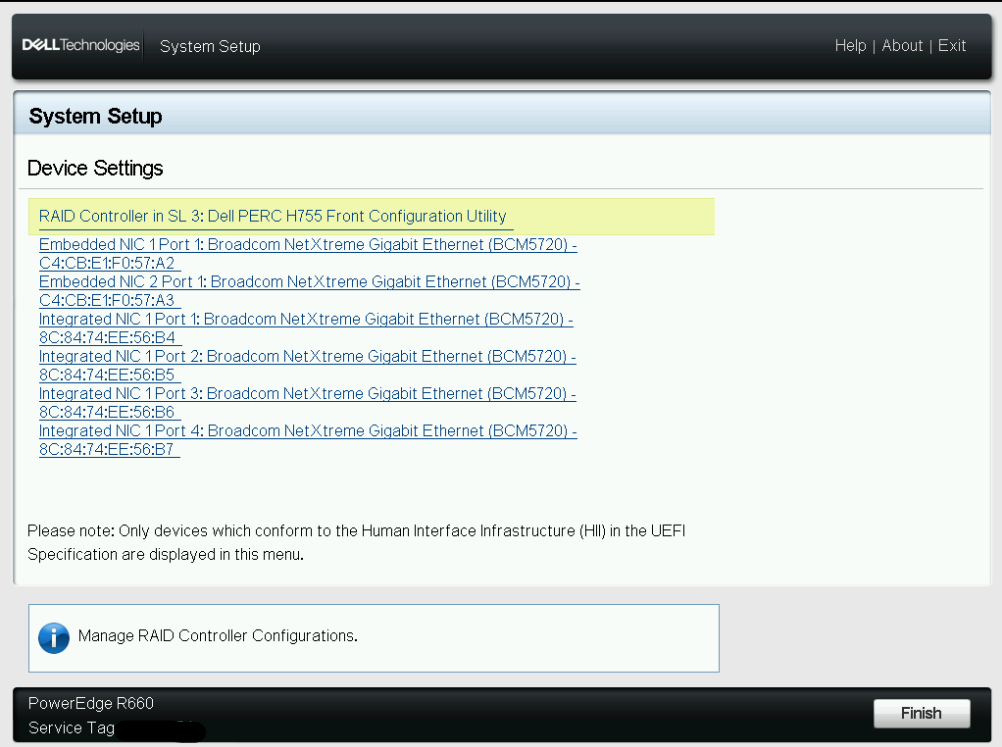Click the Please note HII message
1002x747 pixels.
[x=356, y=543]
